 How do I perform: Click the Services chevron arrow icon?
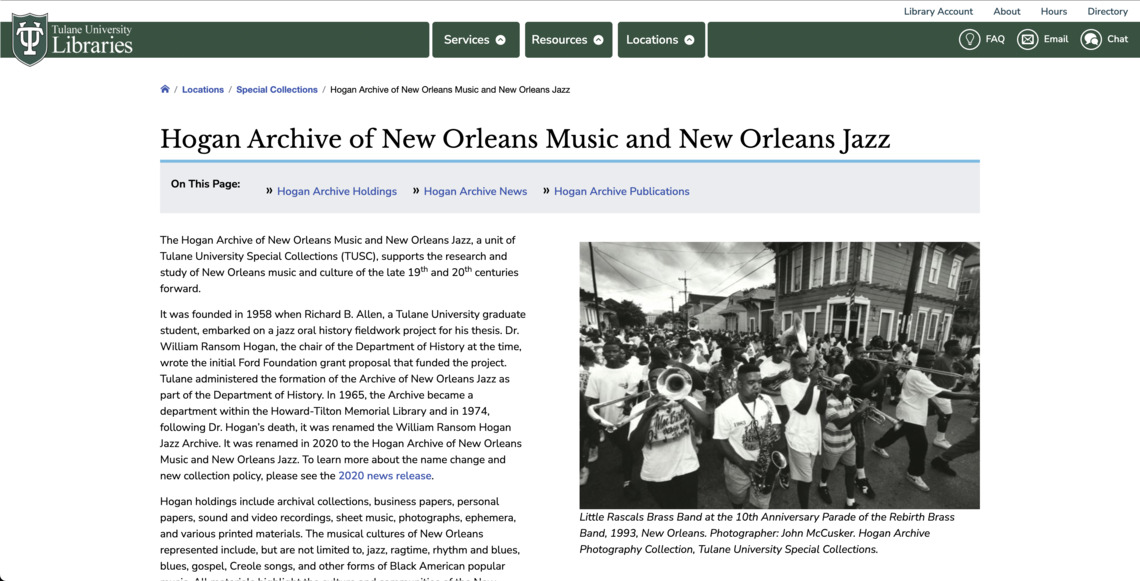pyautogui.click(x=501, y=40)
